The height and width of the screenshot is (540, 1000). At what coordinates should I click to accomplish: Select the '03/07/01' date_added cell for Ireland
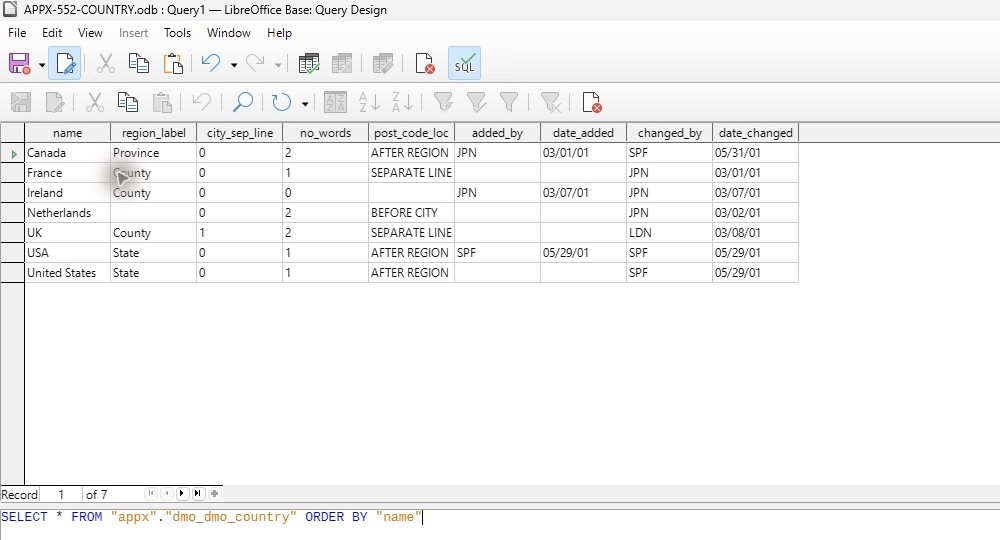[584, 193]
